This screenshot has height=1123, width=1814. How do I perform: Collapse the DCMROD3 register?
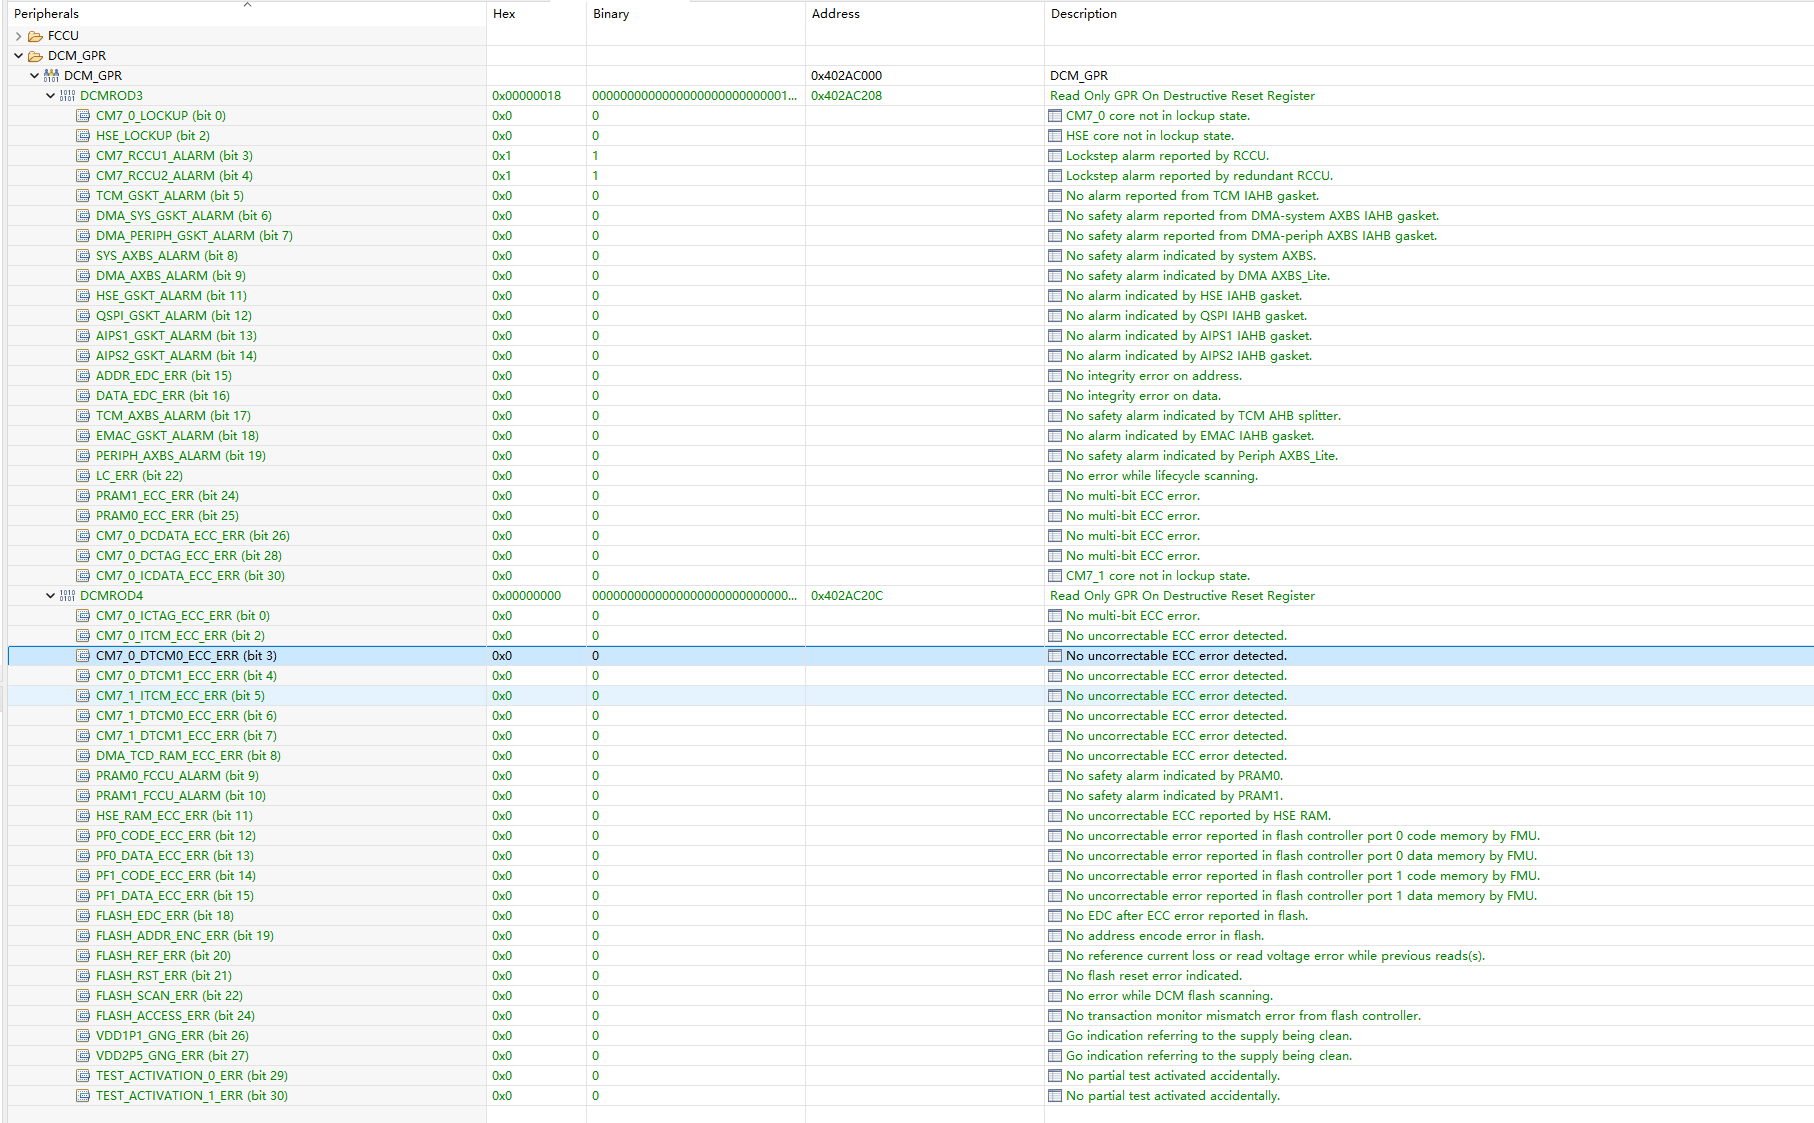[x=50, y=96]
